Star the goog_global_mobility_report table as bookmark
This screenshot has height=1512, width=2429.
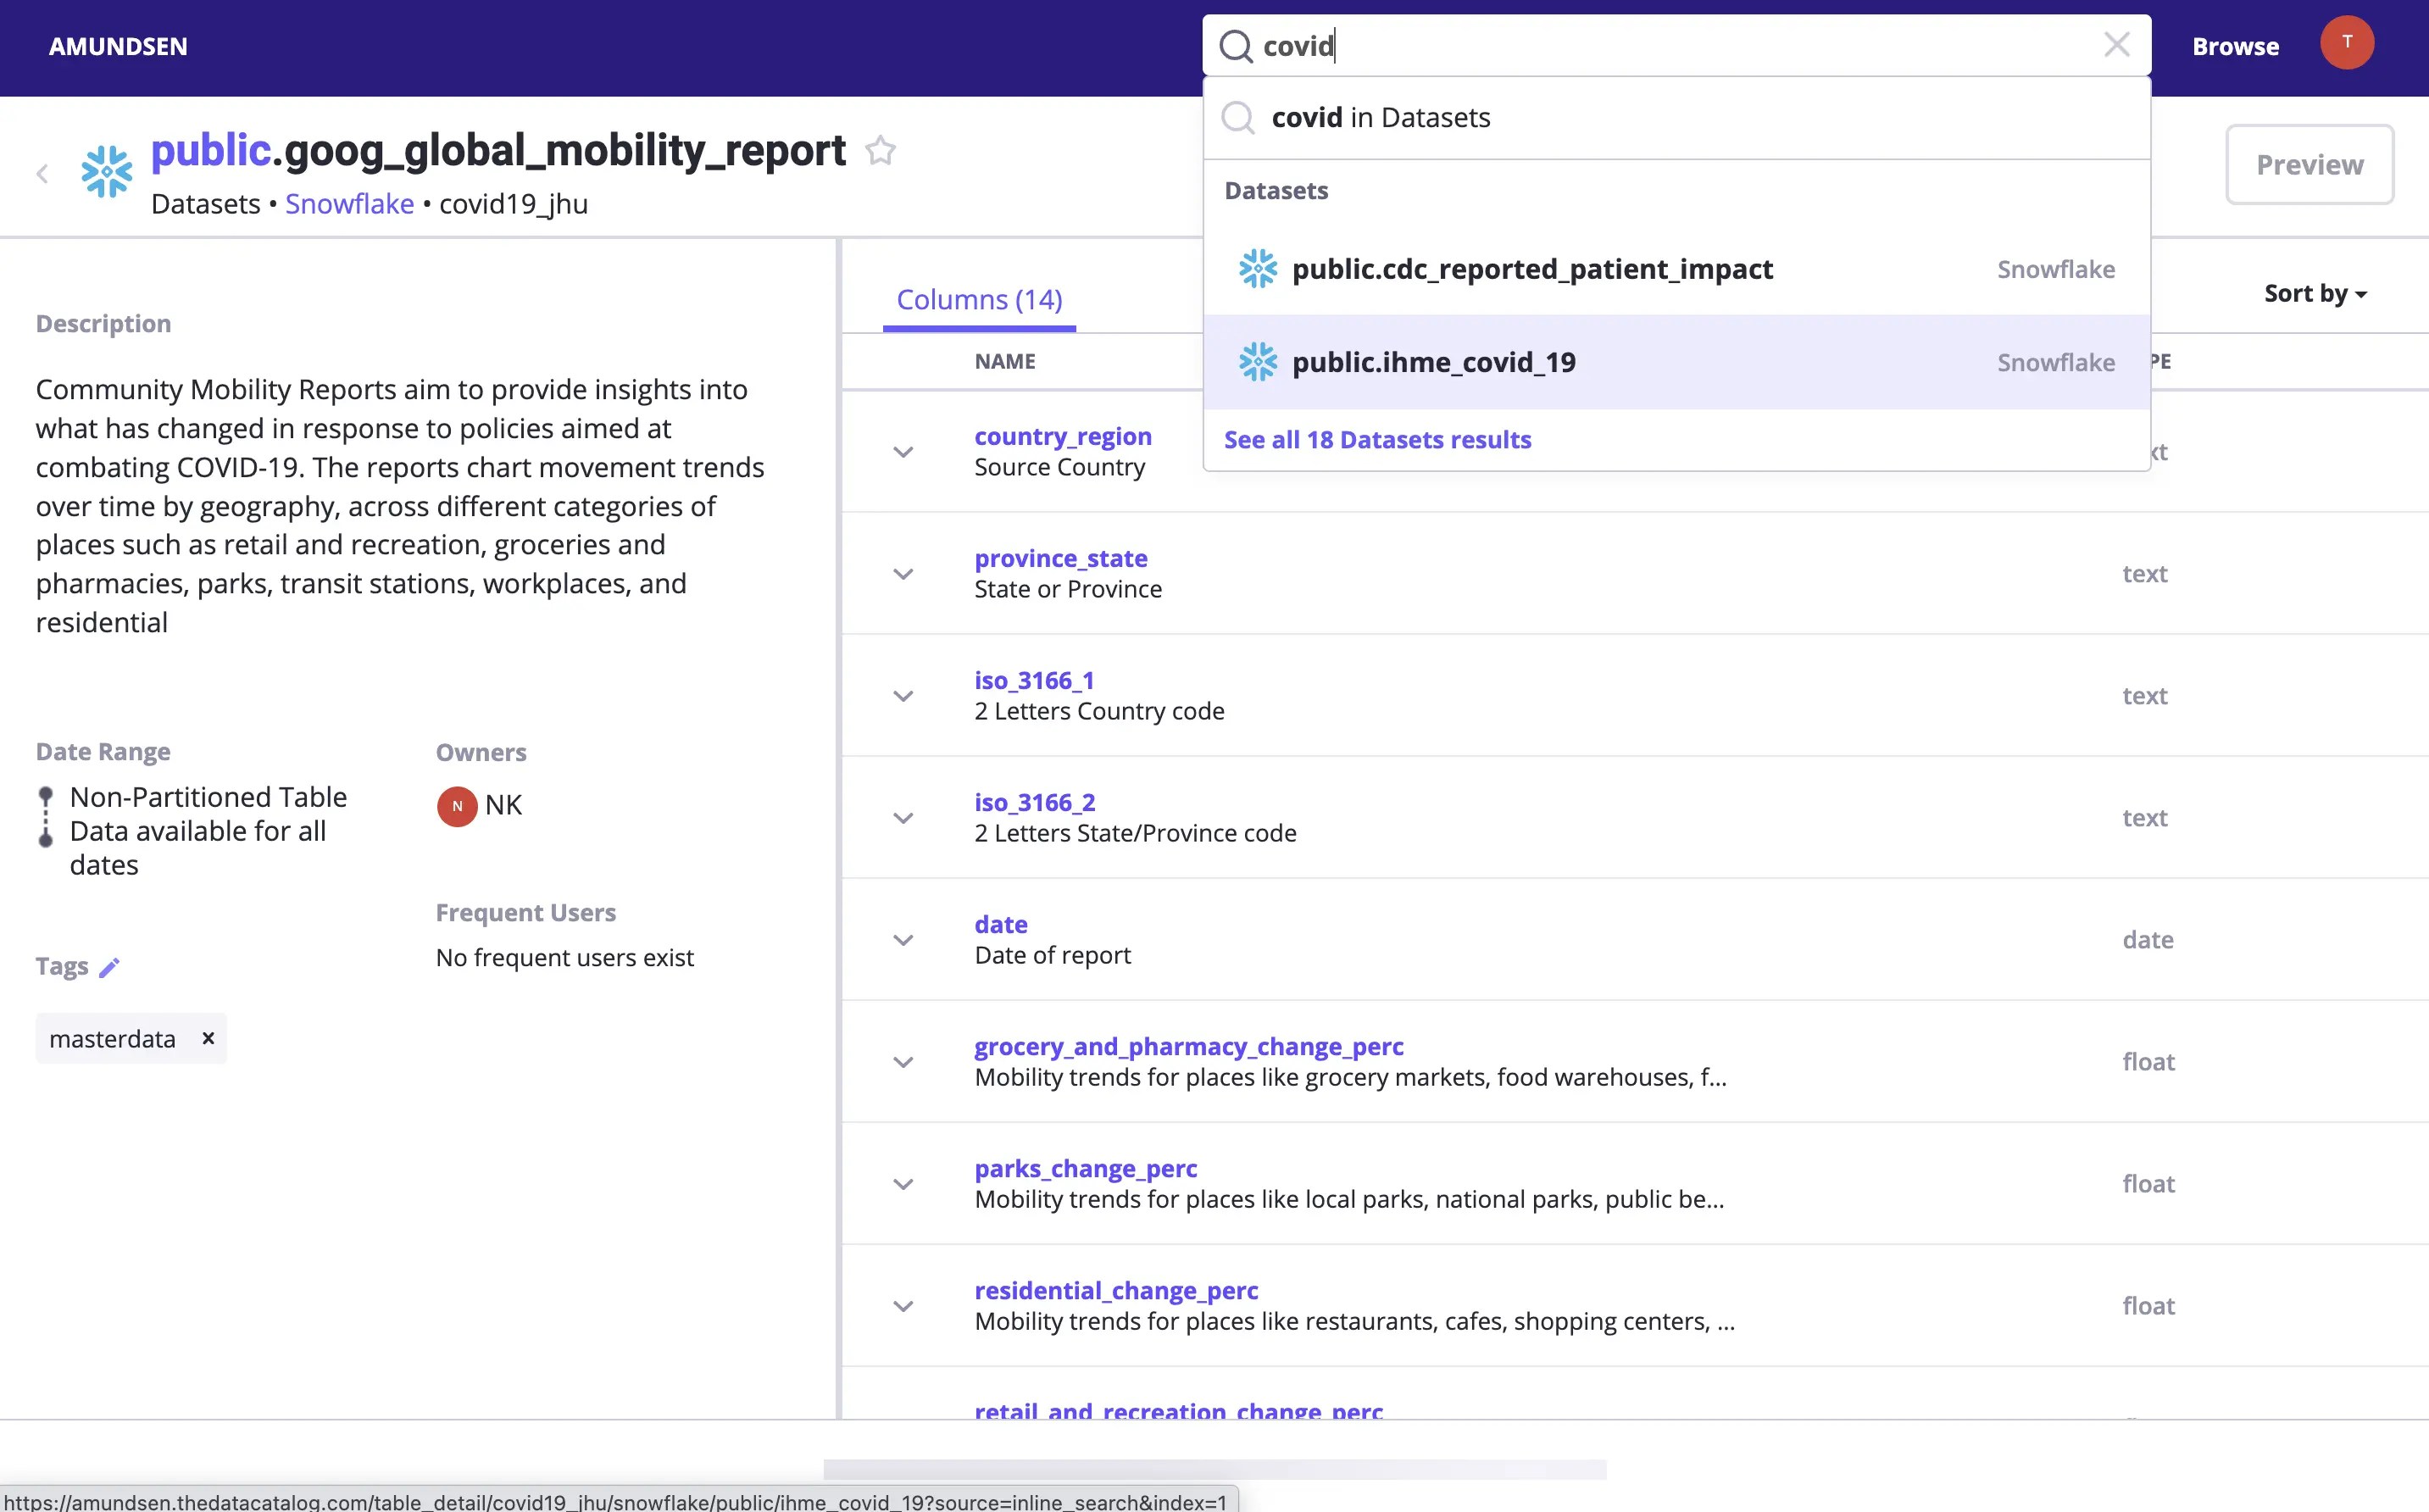tap(880, 151)
